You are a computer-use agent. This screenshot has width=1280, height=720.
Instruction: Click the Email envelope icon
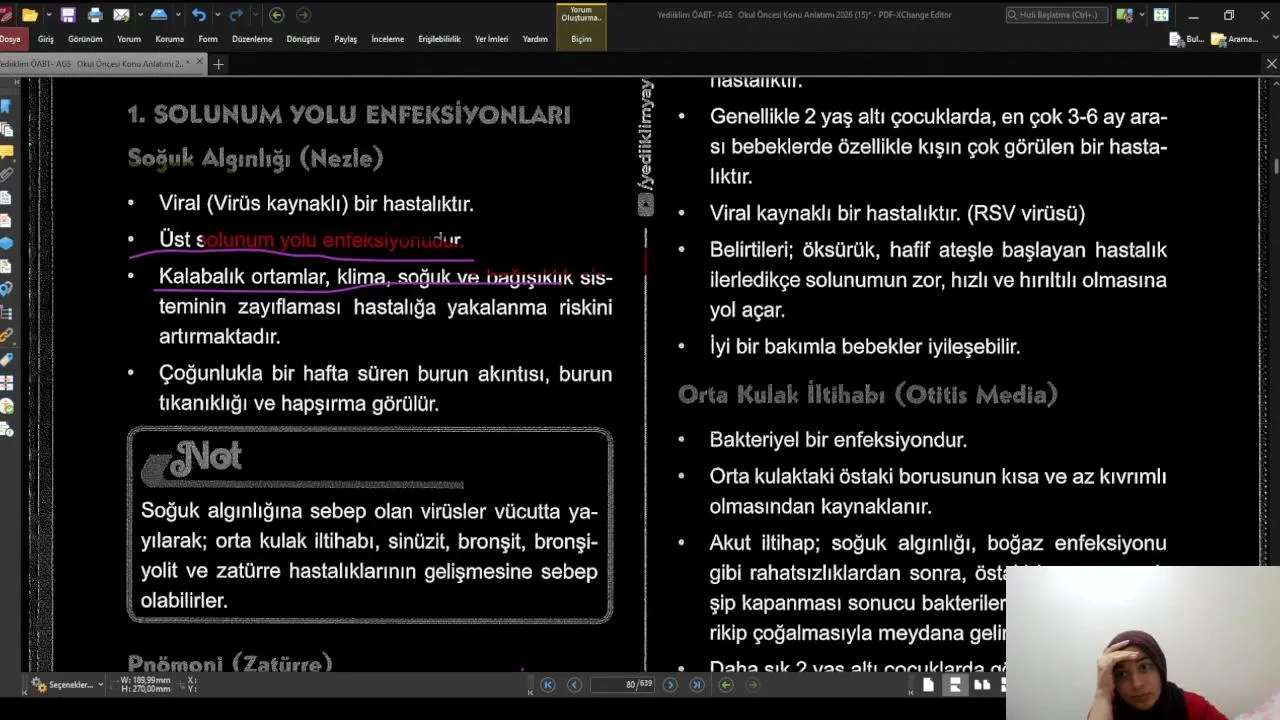[121, 15]
